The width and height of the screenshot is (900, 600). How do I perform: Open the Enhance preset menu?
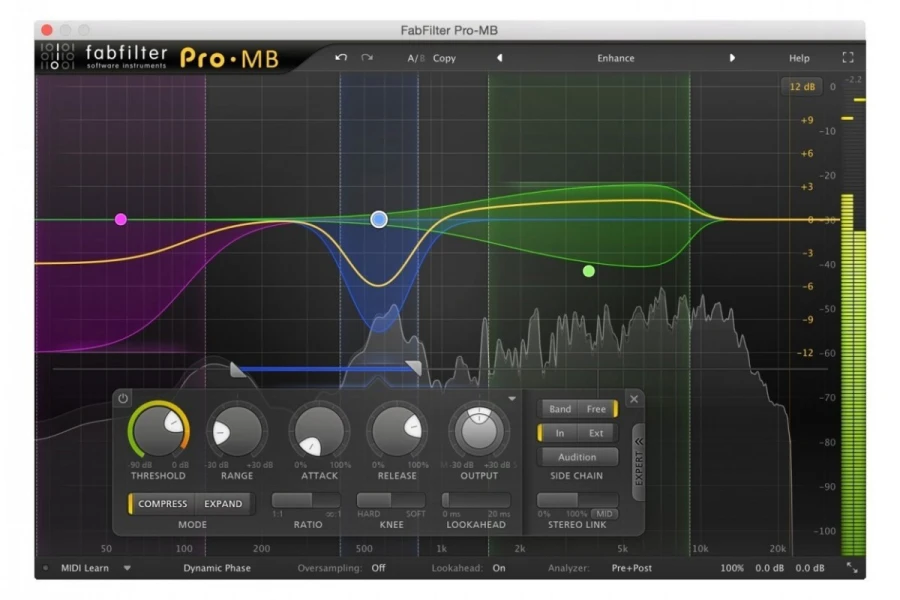coord(615,58)
